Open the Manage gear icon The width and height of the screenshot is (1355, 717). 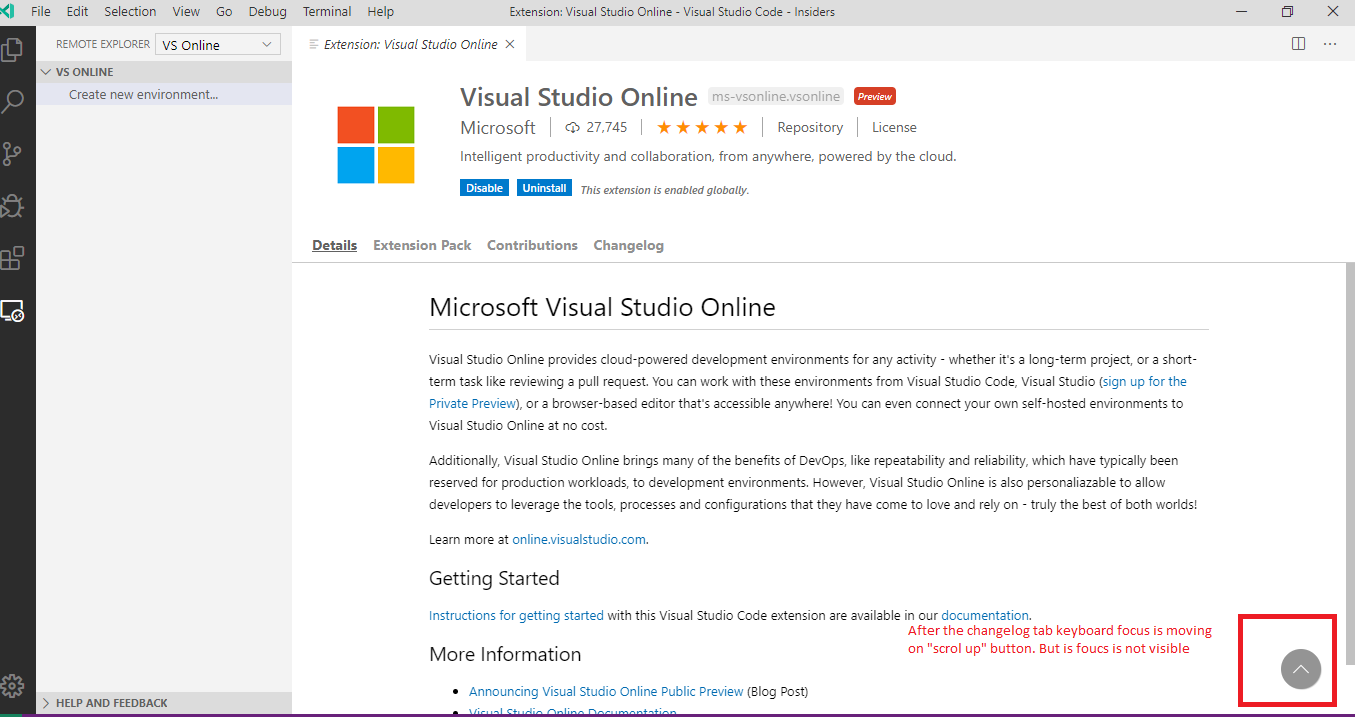click(13, 686)
